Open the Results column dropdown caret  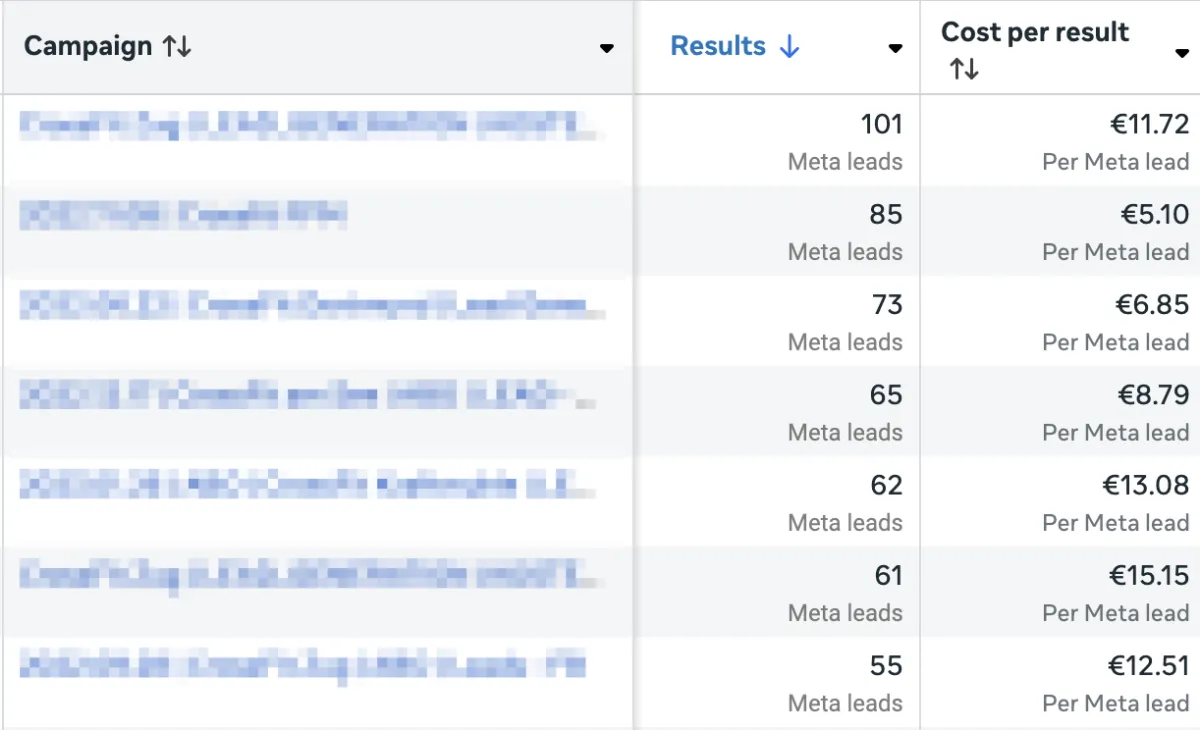pyautogui.click(x=895, y=48)
